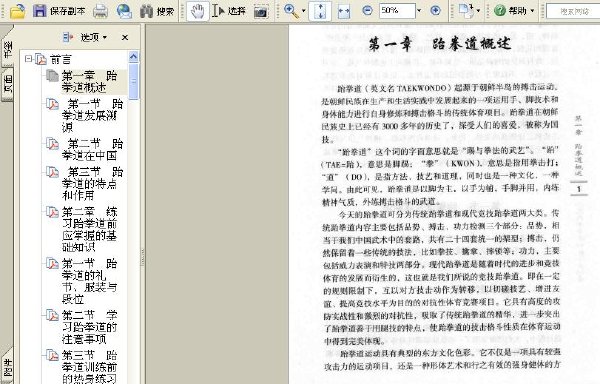This screenshot has height=384, width=600.
Task: Open bookmark 第一节 跆拳道的礼节、服装与段位
Action: (x=90, y=281)
